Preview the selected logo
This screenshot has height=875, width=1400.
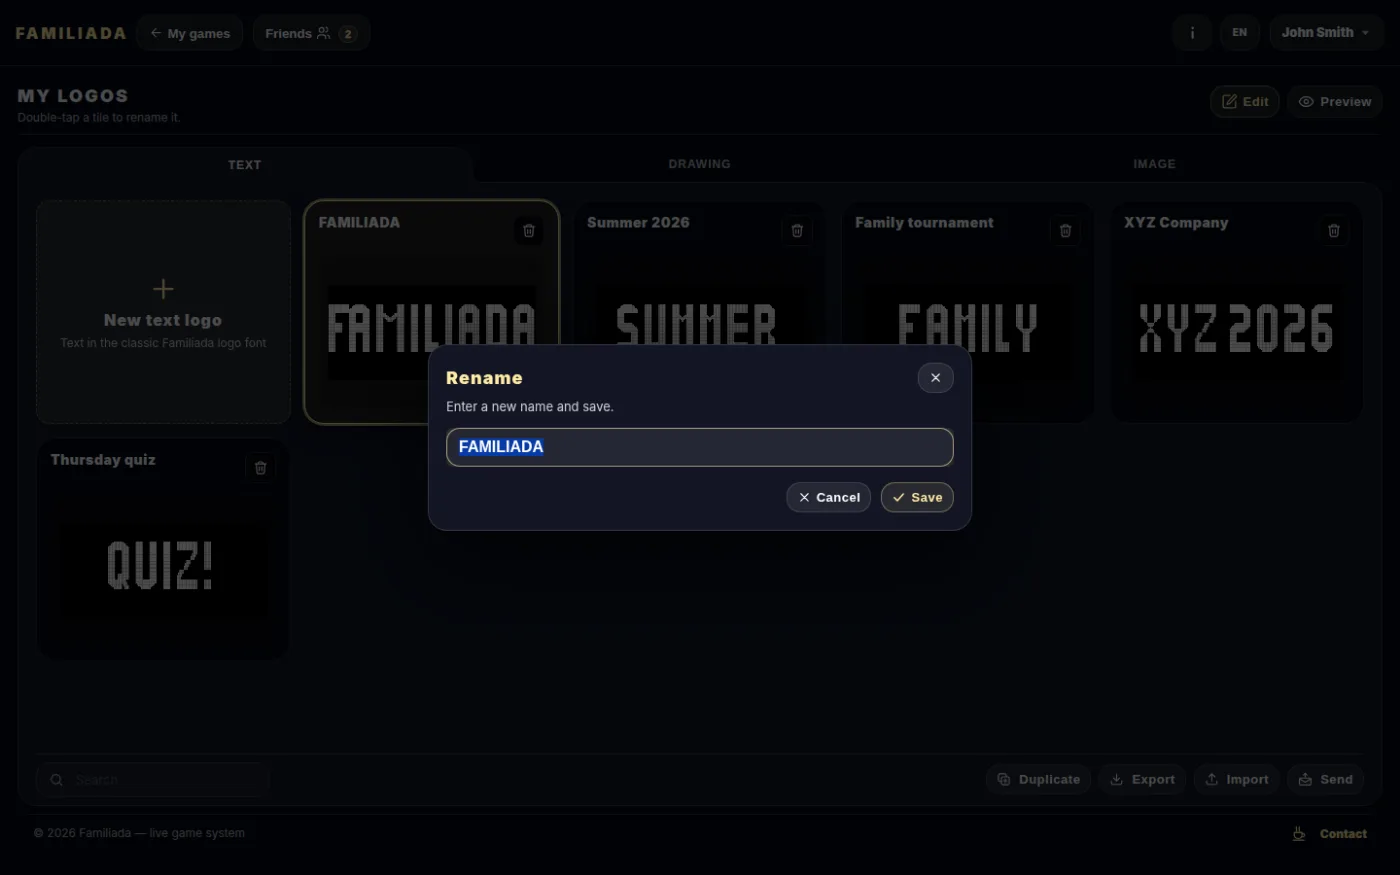[1335, 101]
